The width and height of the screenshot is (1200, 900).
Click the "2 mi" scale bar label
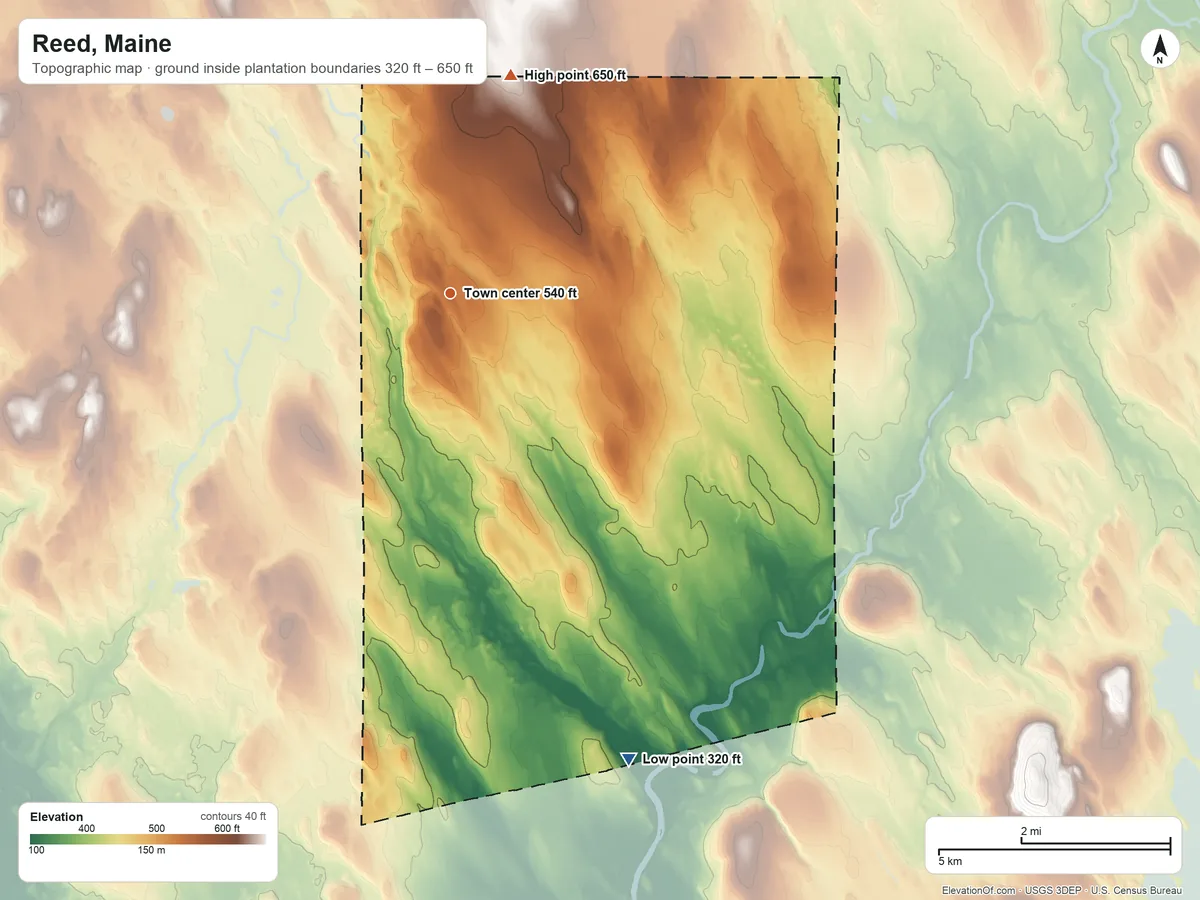pos(1031,831)
